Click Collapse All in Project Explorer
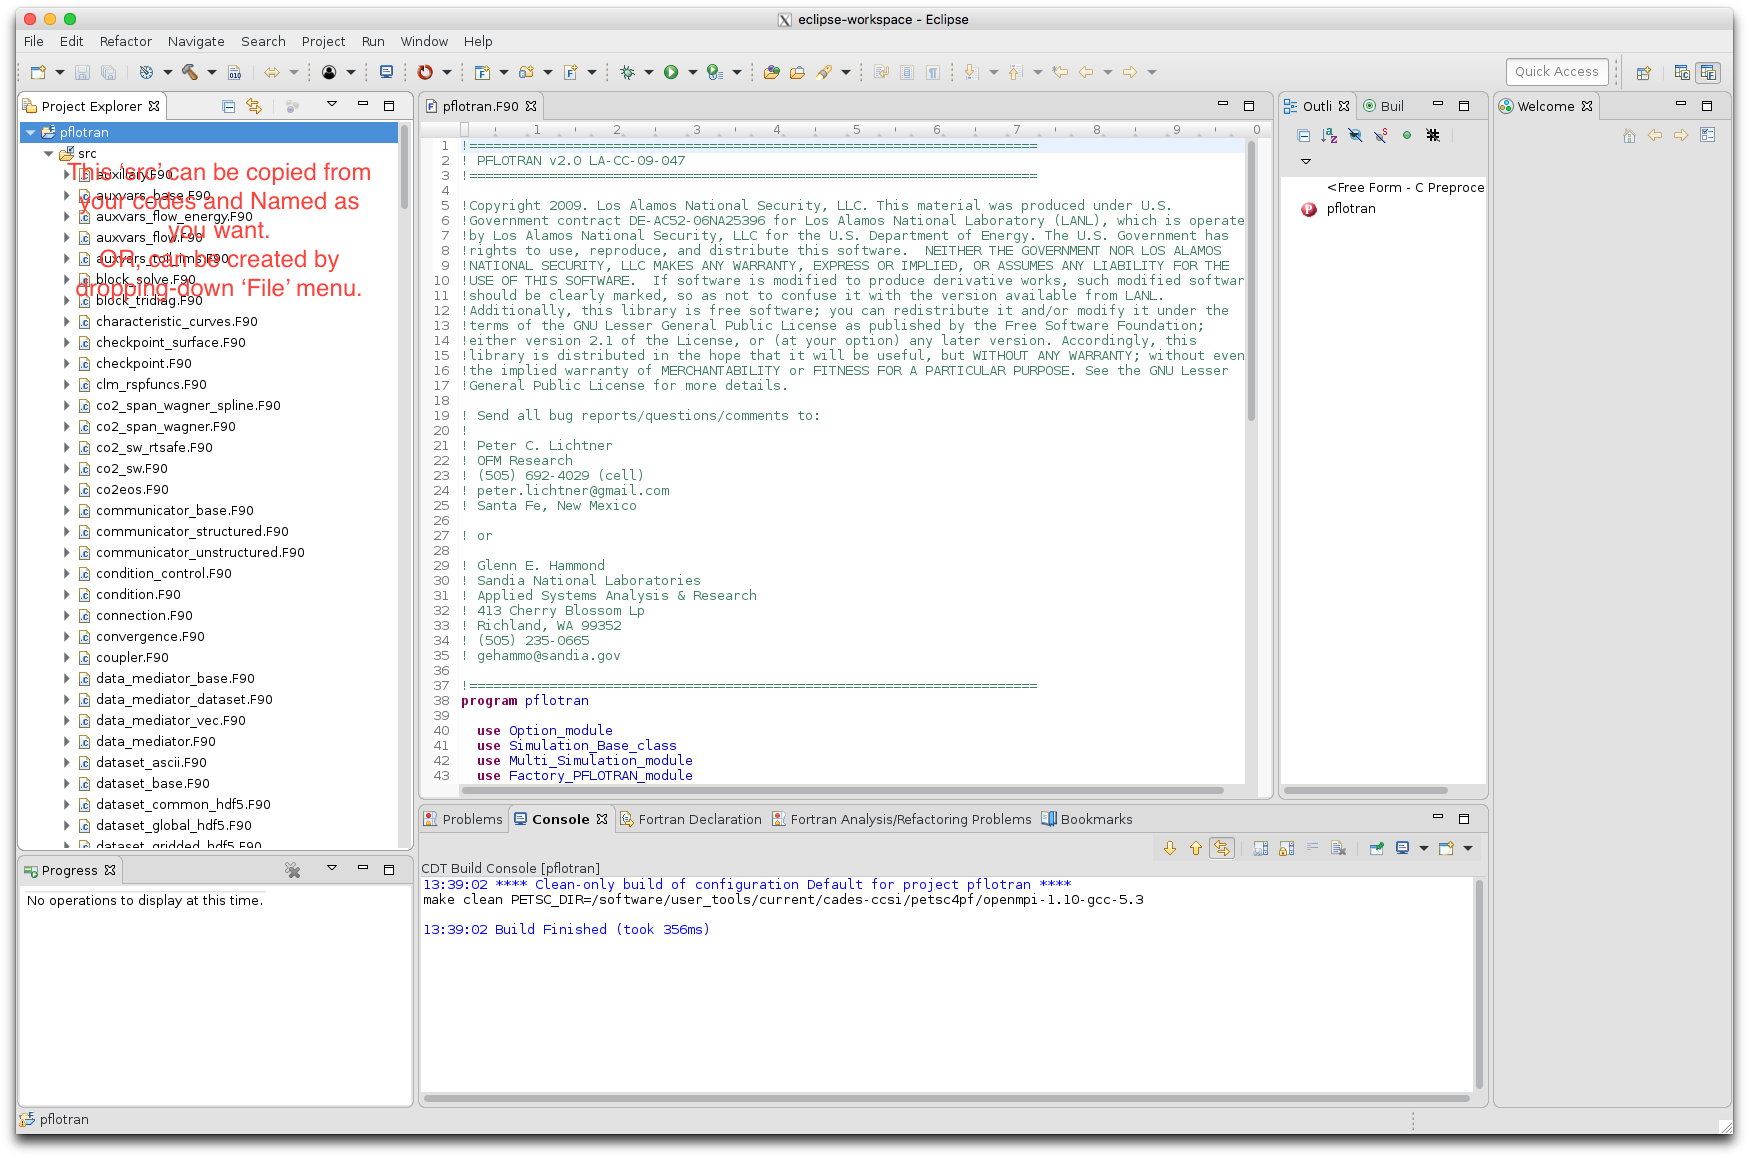This screenshot has height=1158, width=1749. coord(228,106)
